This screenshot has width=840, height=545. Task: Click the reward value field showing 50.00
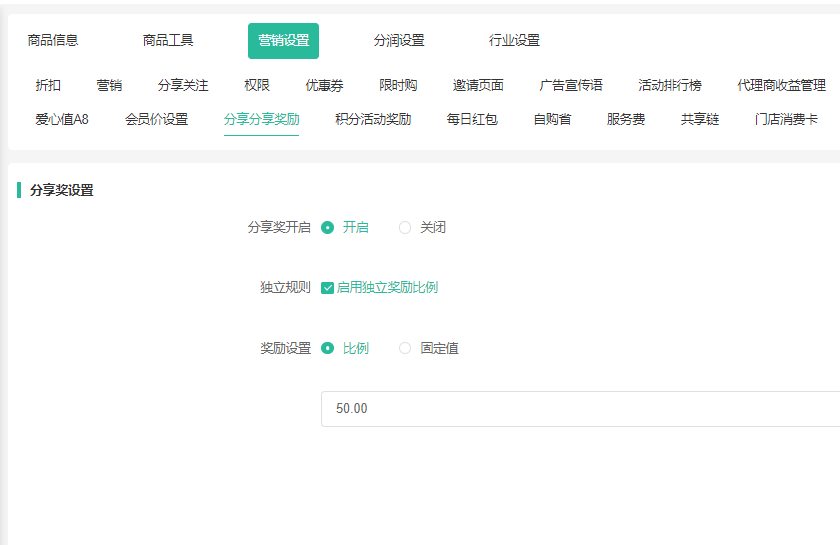click(580, 409)
